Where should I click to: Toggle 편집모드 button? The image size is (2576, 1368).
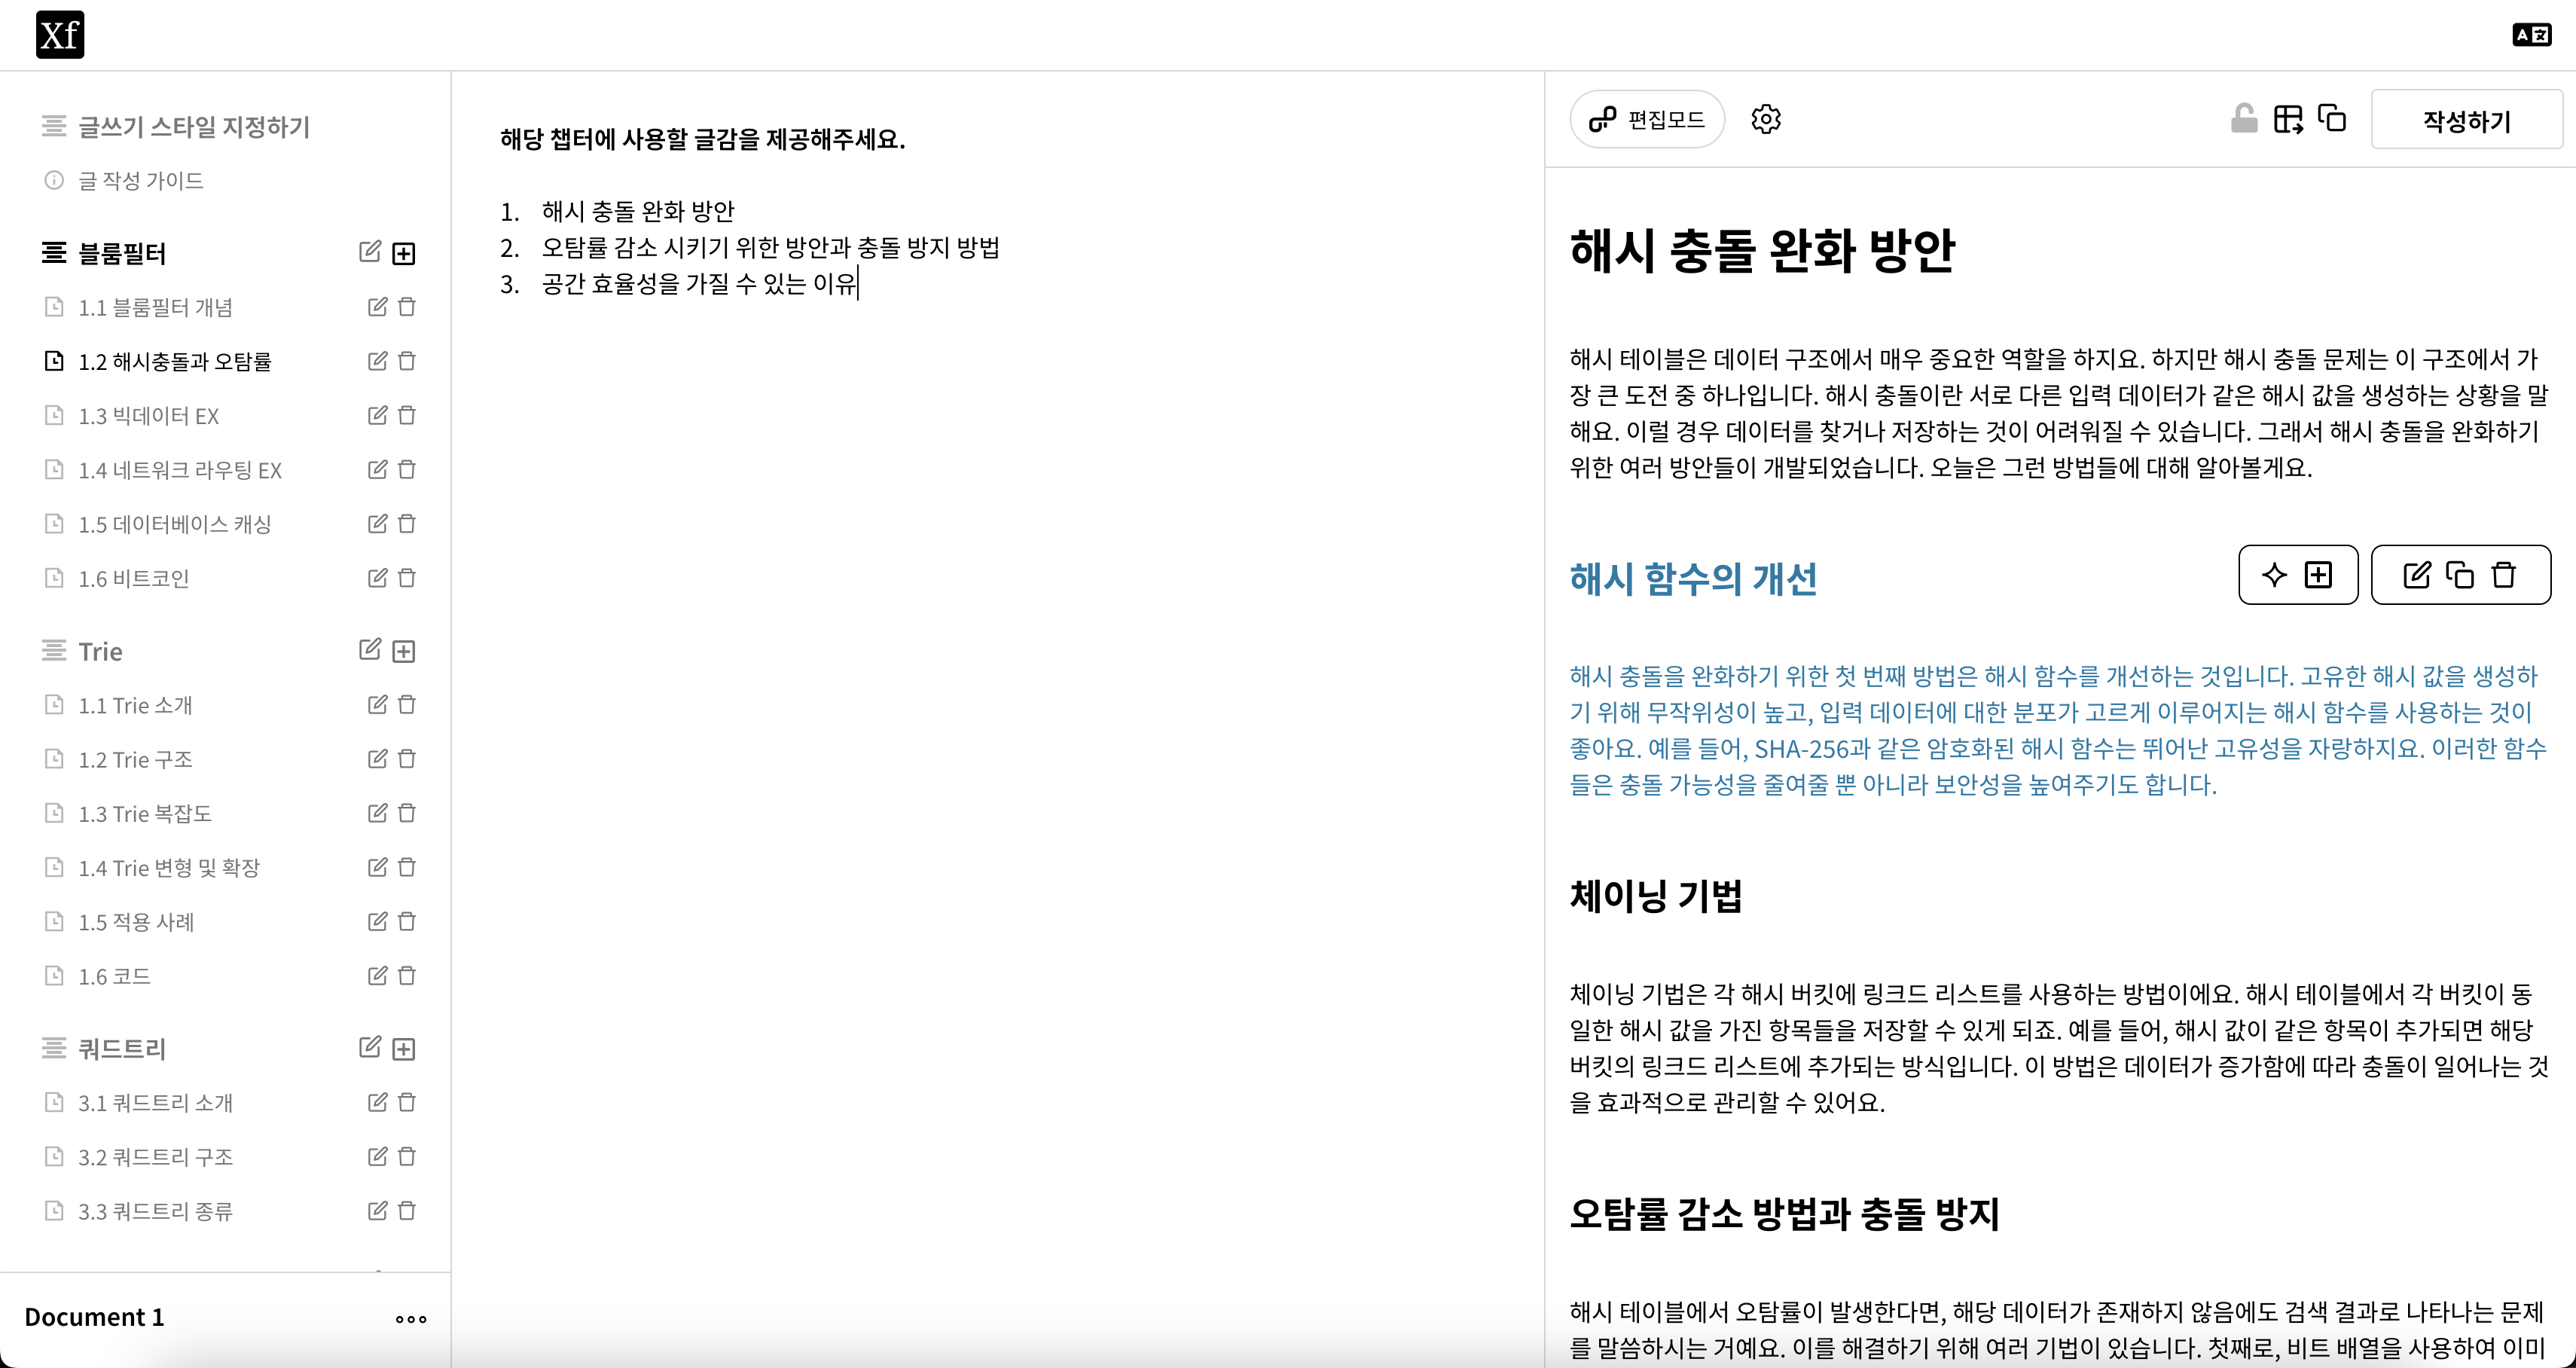click(1647, 119)
